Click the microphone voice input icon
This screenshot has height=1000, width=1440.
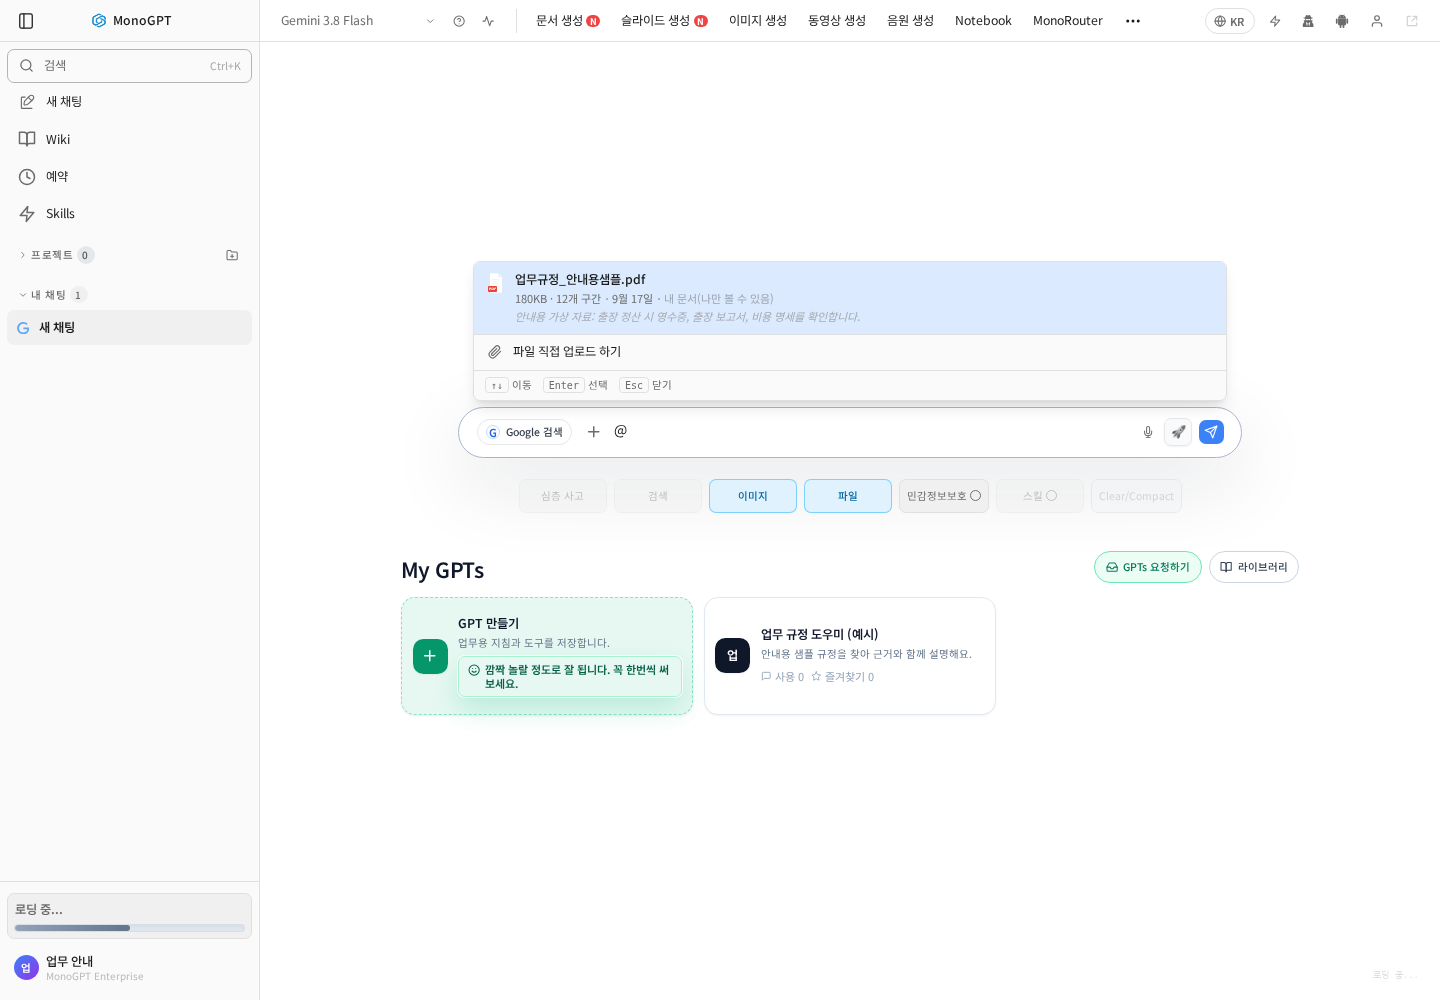click(x=1148, y=432)
